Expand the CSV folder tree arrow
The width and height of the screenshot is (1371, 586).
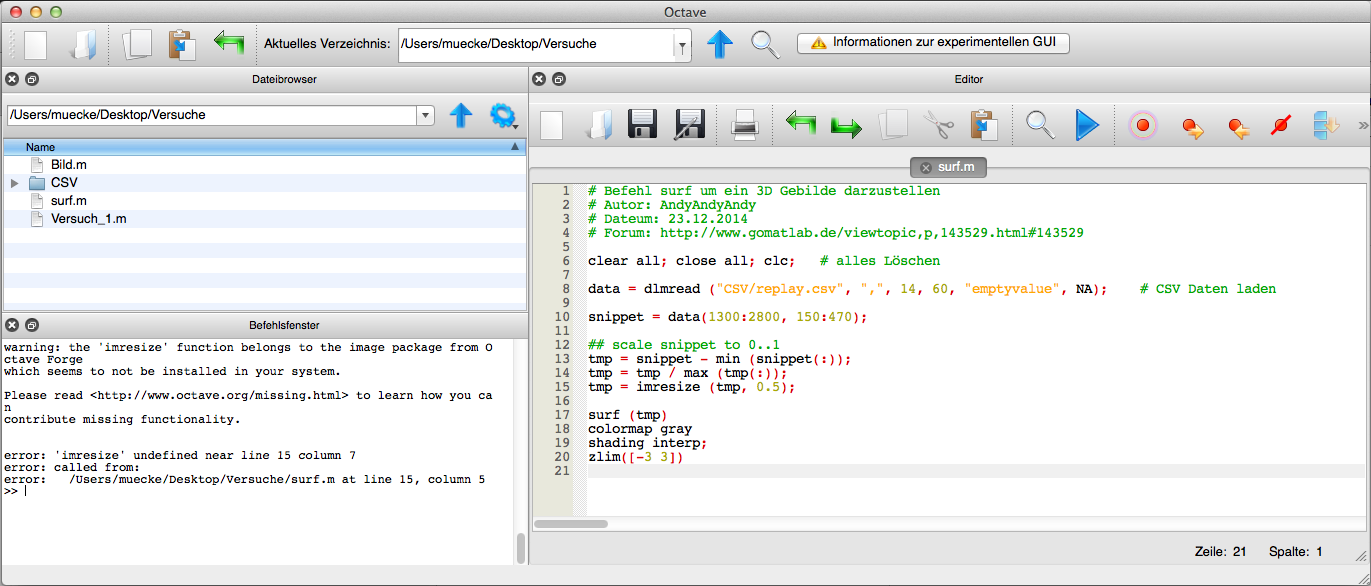tap(15, 183)
